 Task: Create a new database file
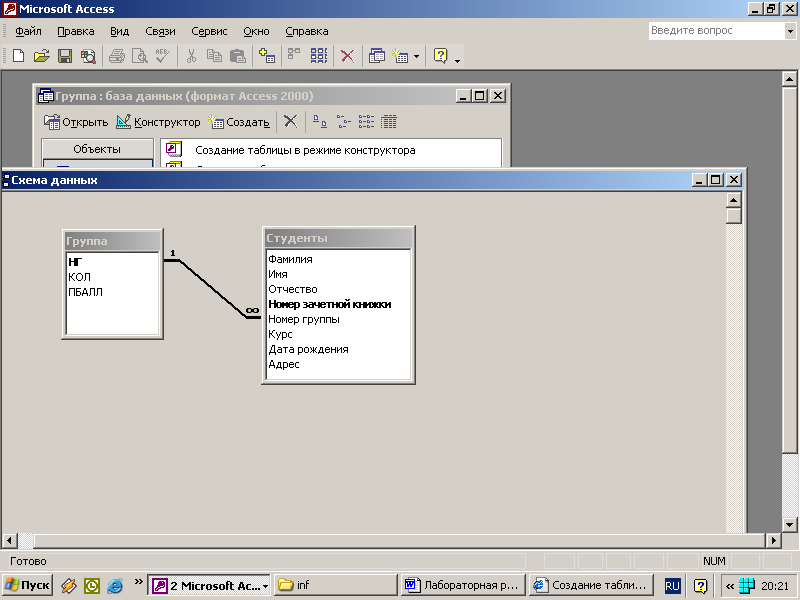18,56
